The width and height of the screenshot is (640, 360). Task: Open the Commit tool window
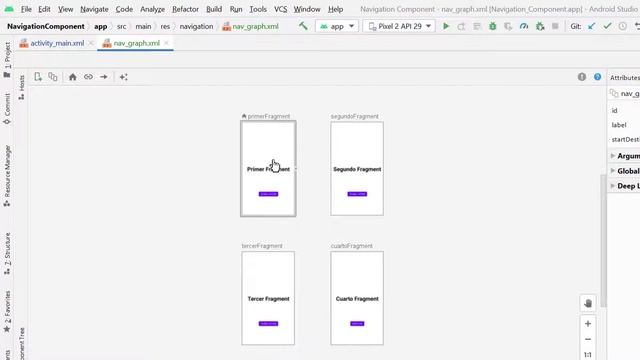[7, 109]
